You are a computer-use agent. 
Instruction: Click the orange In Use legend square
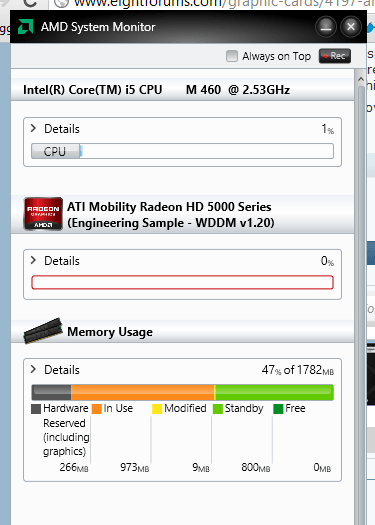pos(96,409)
